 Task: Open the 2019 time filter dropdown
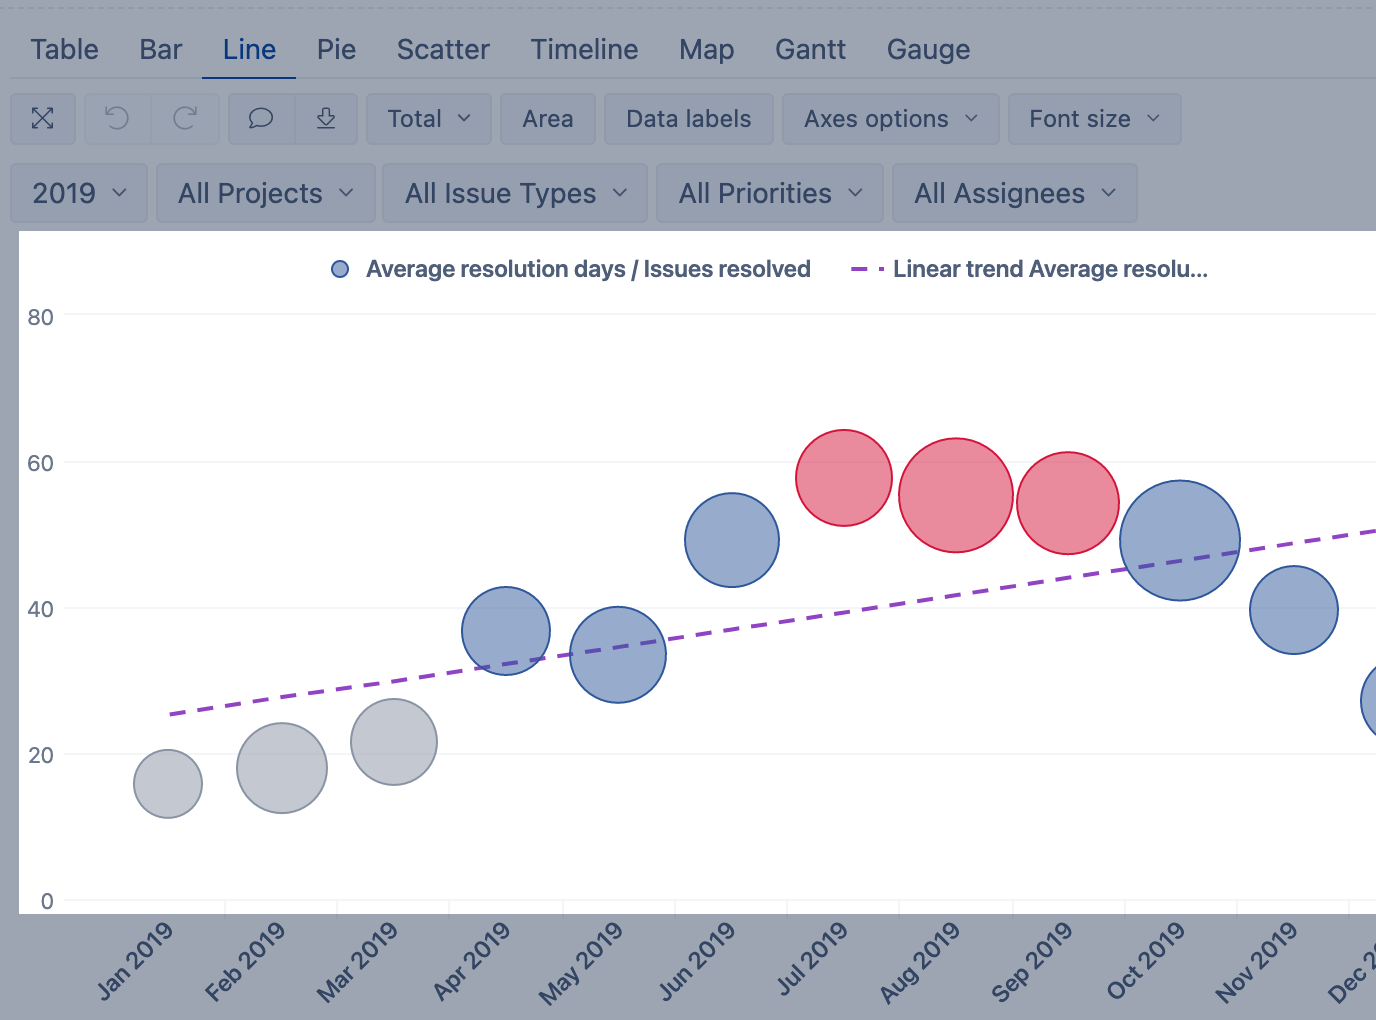tap(79, 193)
